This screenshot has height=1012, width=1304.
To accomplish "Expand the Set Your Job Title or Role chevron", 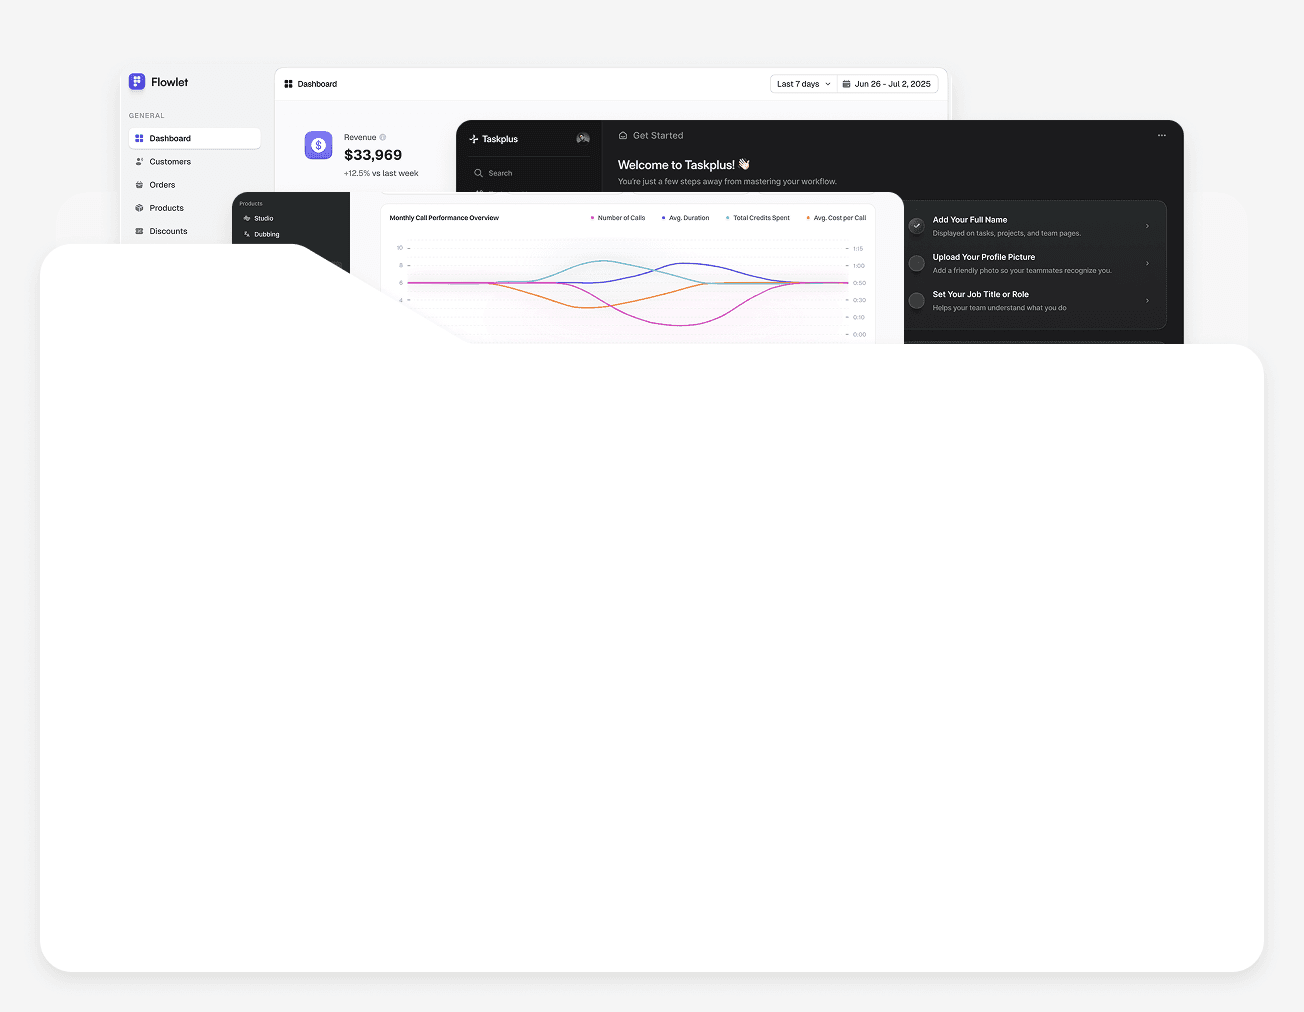I will [1147, 300].
